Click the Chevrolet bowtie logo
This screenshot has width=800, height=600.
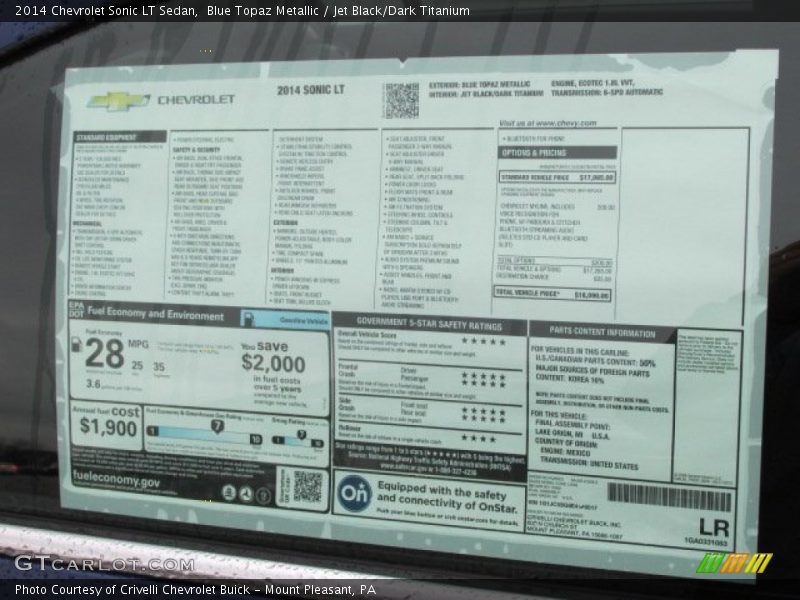pyautogui.click(x=118, y=101)
